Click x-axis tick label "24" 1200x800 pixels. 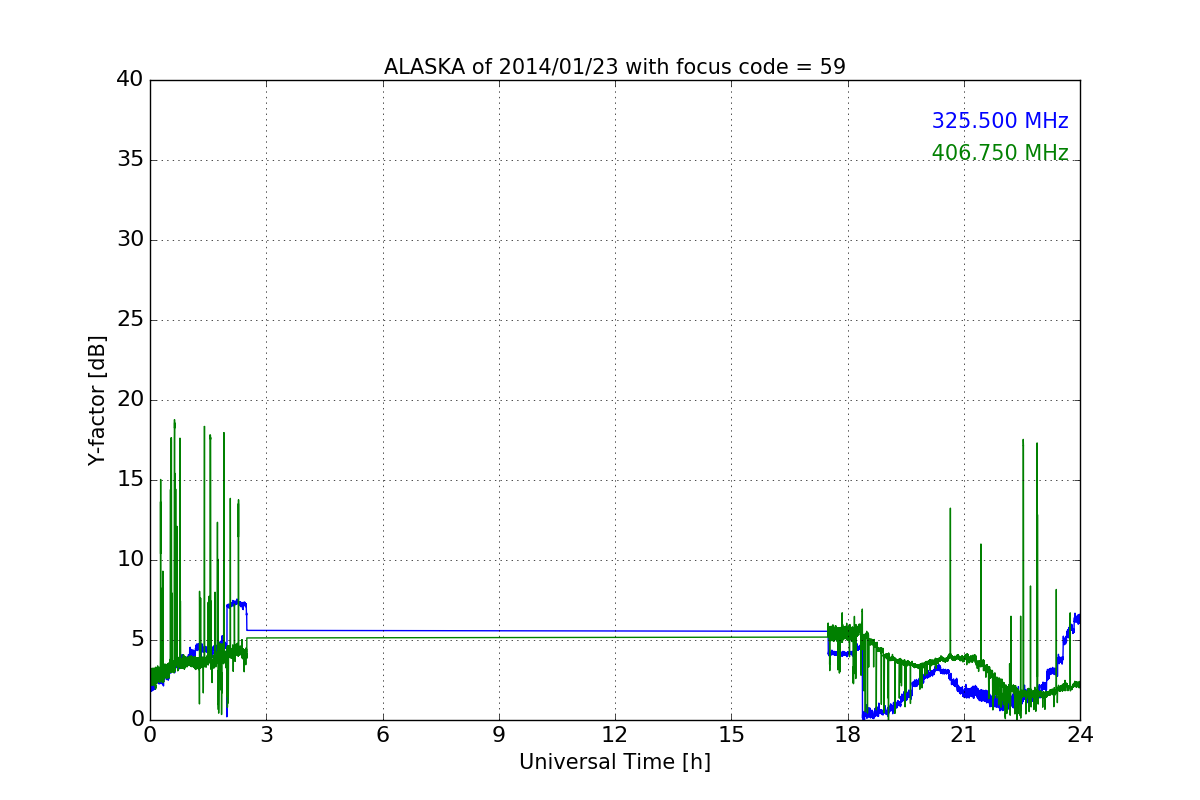(1080, 735)
